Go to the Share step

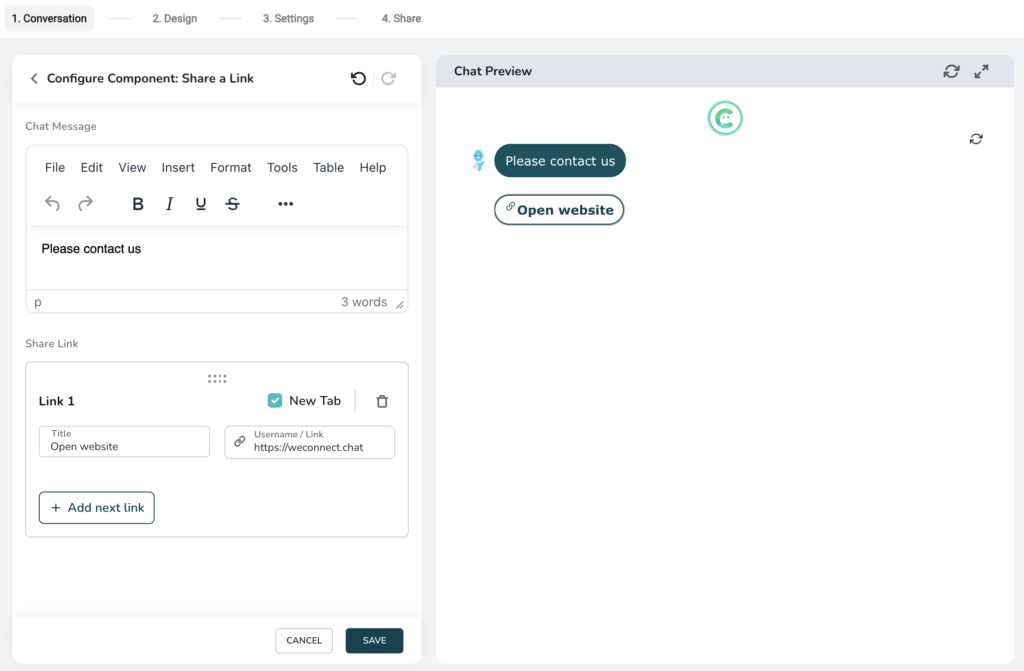[401, 17]
